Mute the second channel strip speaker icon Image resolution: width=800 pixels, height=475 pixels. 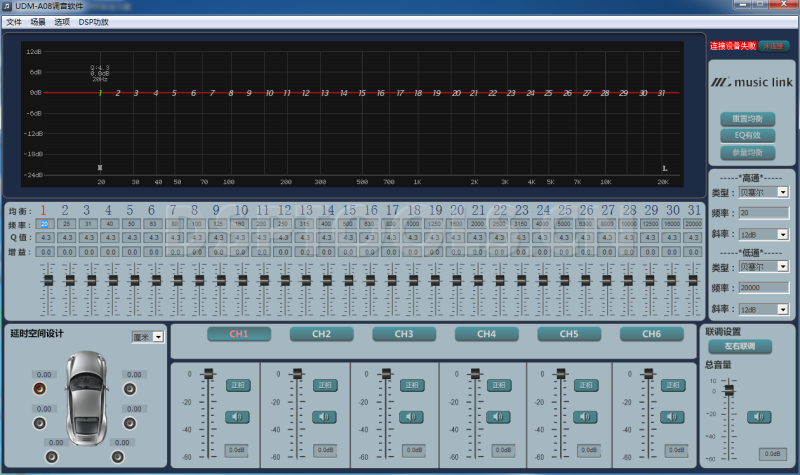tap(324, 417)
